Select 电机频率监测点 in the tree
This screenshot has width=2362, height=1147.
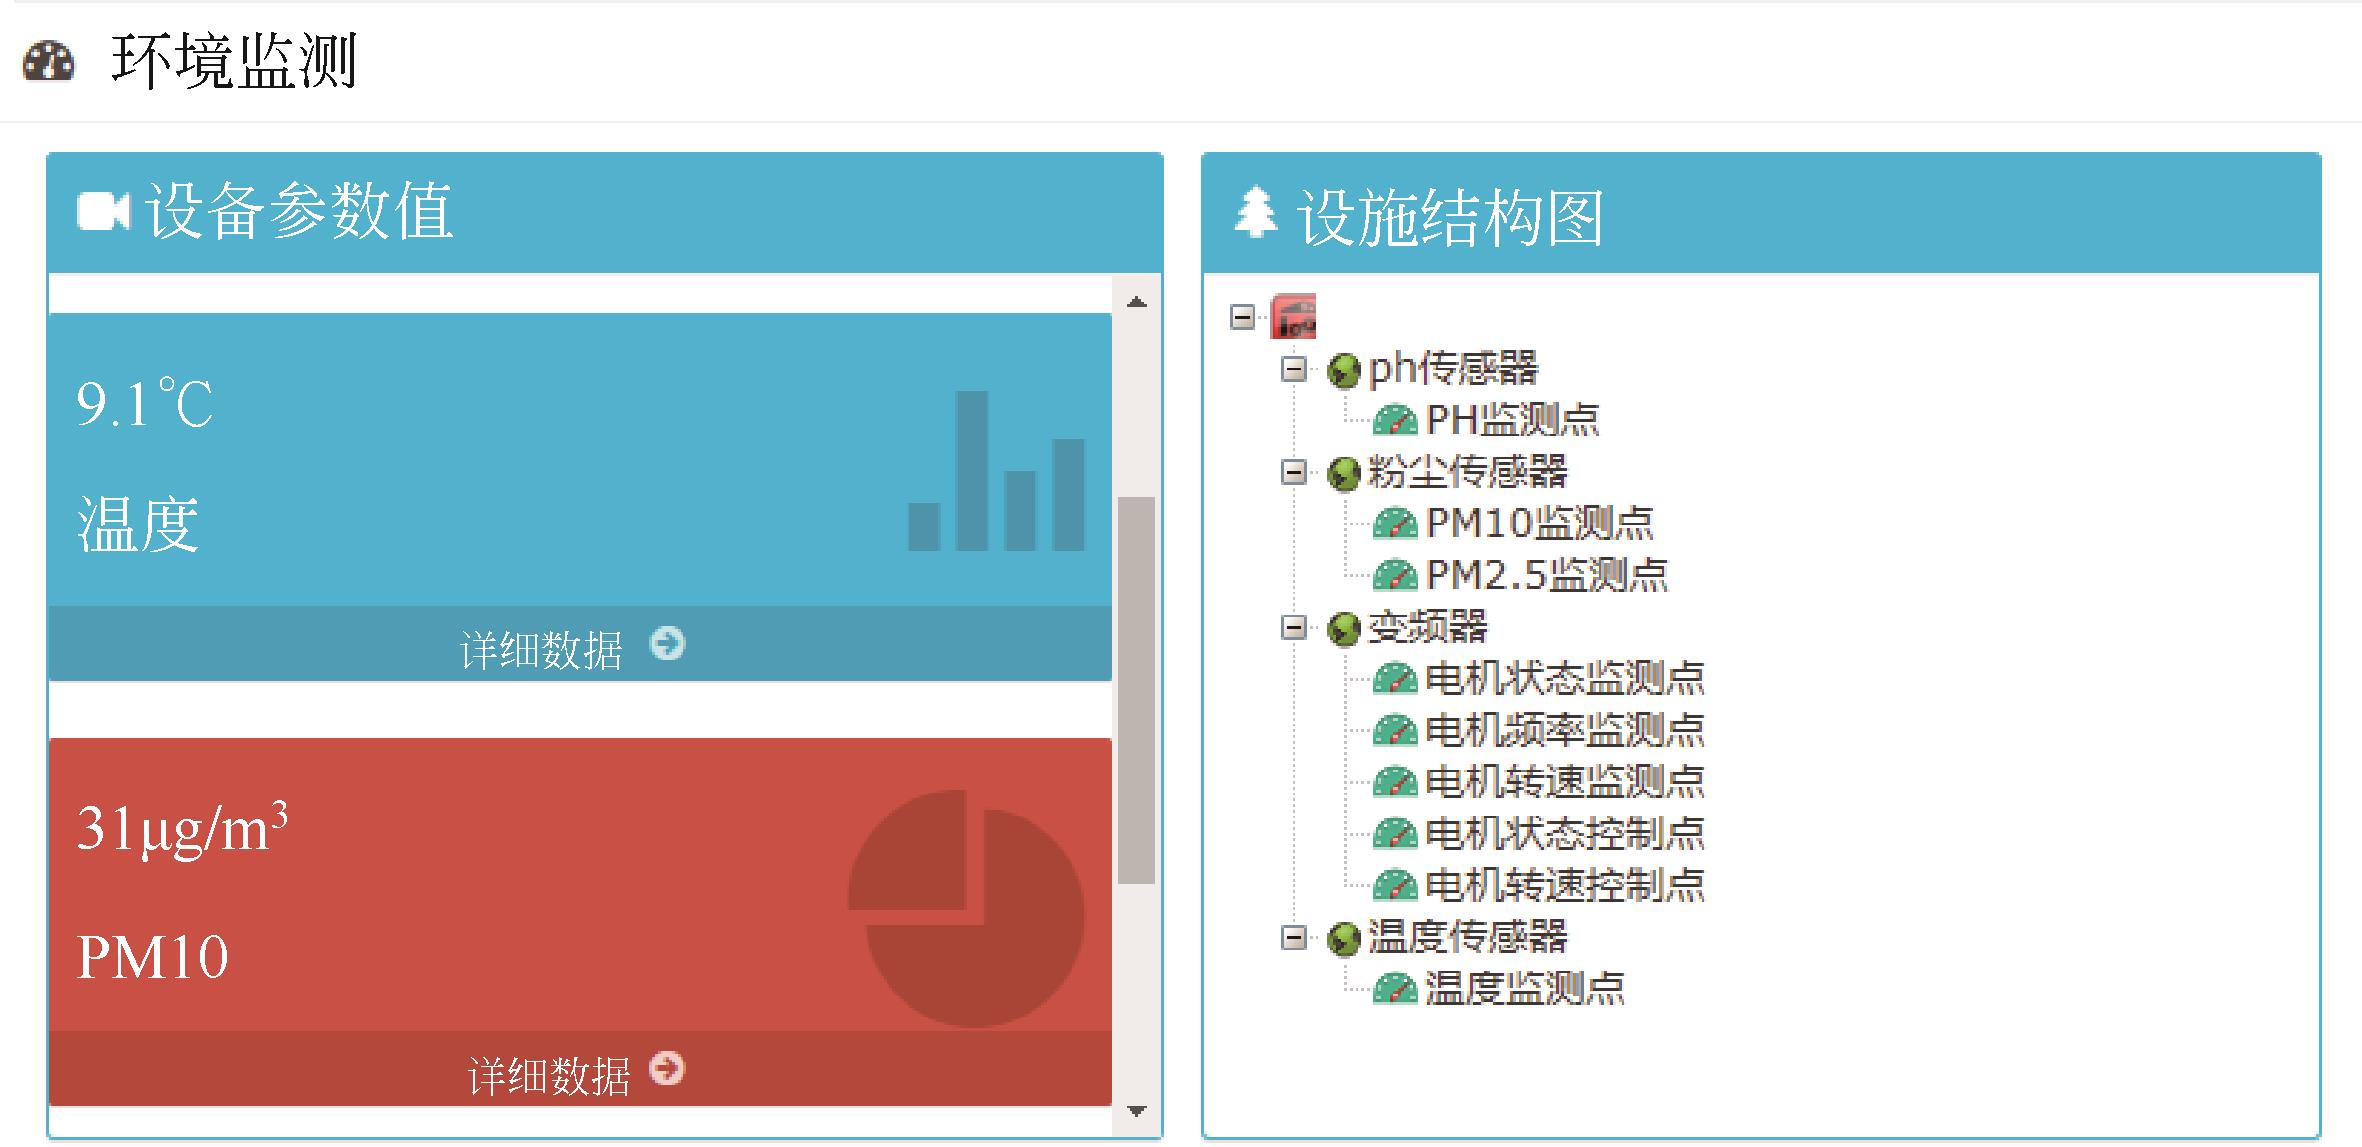pos(1564,730)
